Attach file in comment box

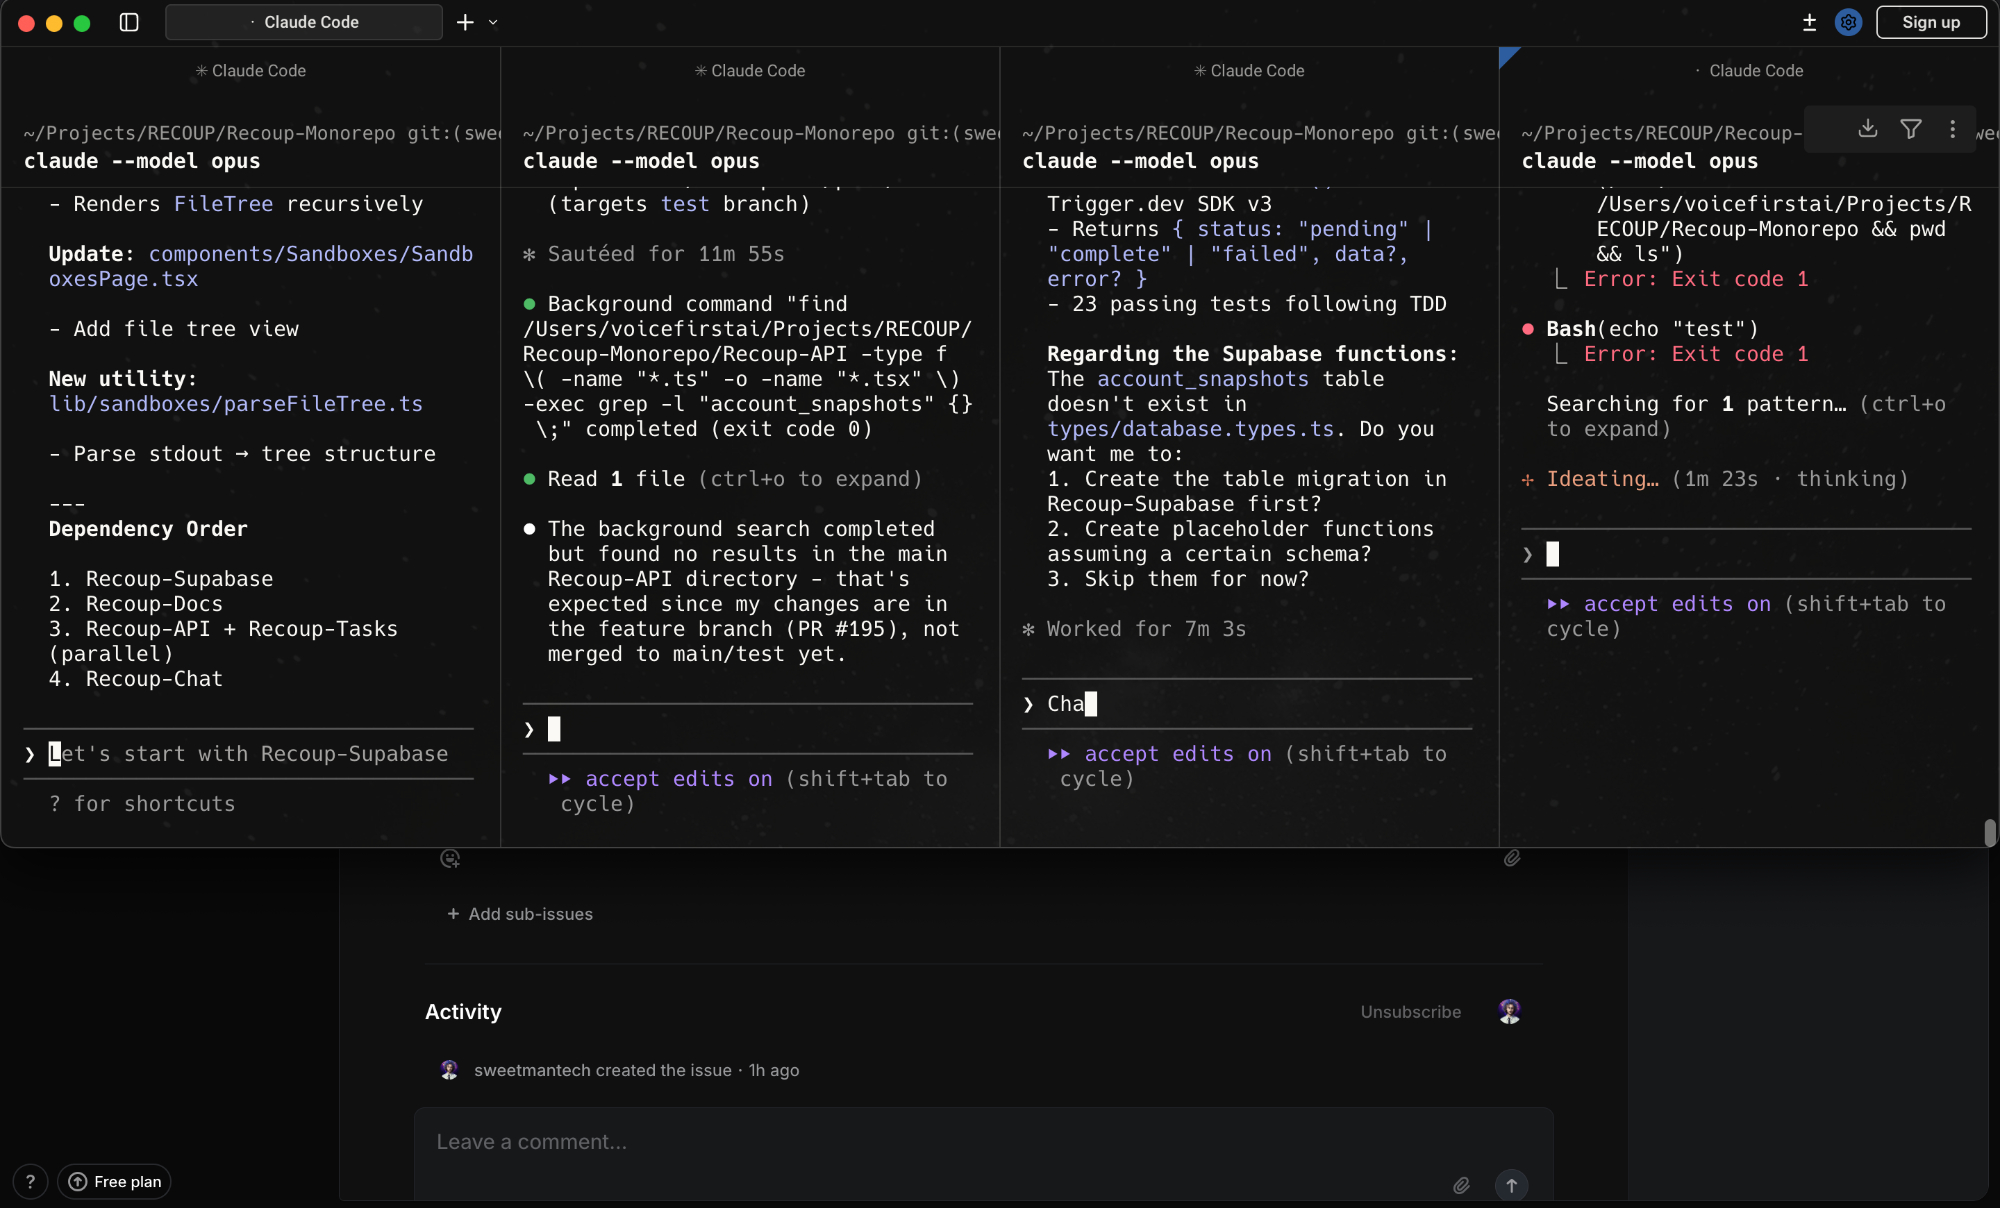(x=1461, y=1185)
